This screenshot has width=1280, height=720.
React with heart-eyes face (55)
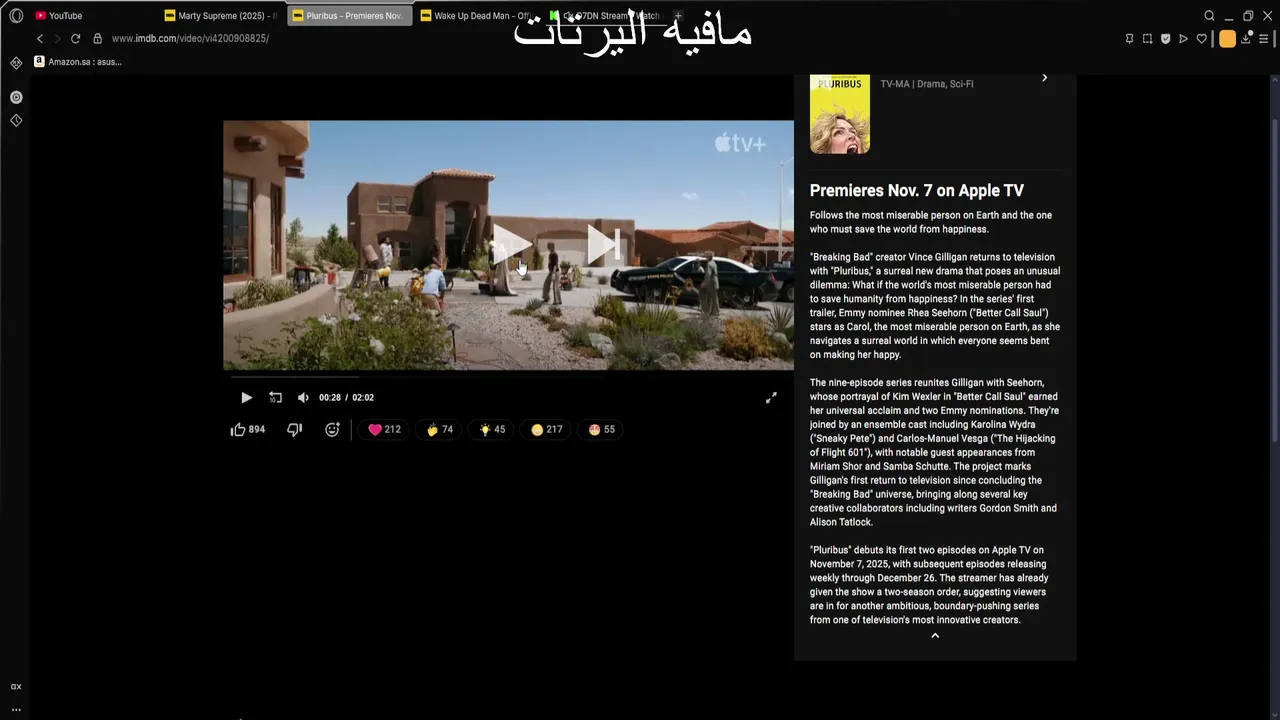click(602, 429)
